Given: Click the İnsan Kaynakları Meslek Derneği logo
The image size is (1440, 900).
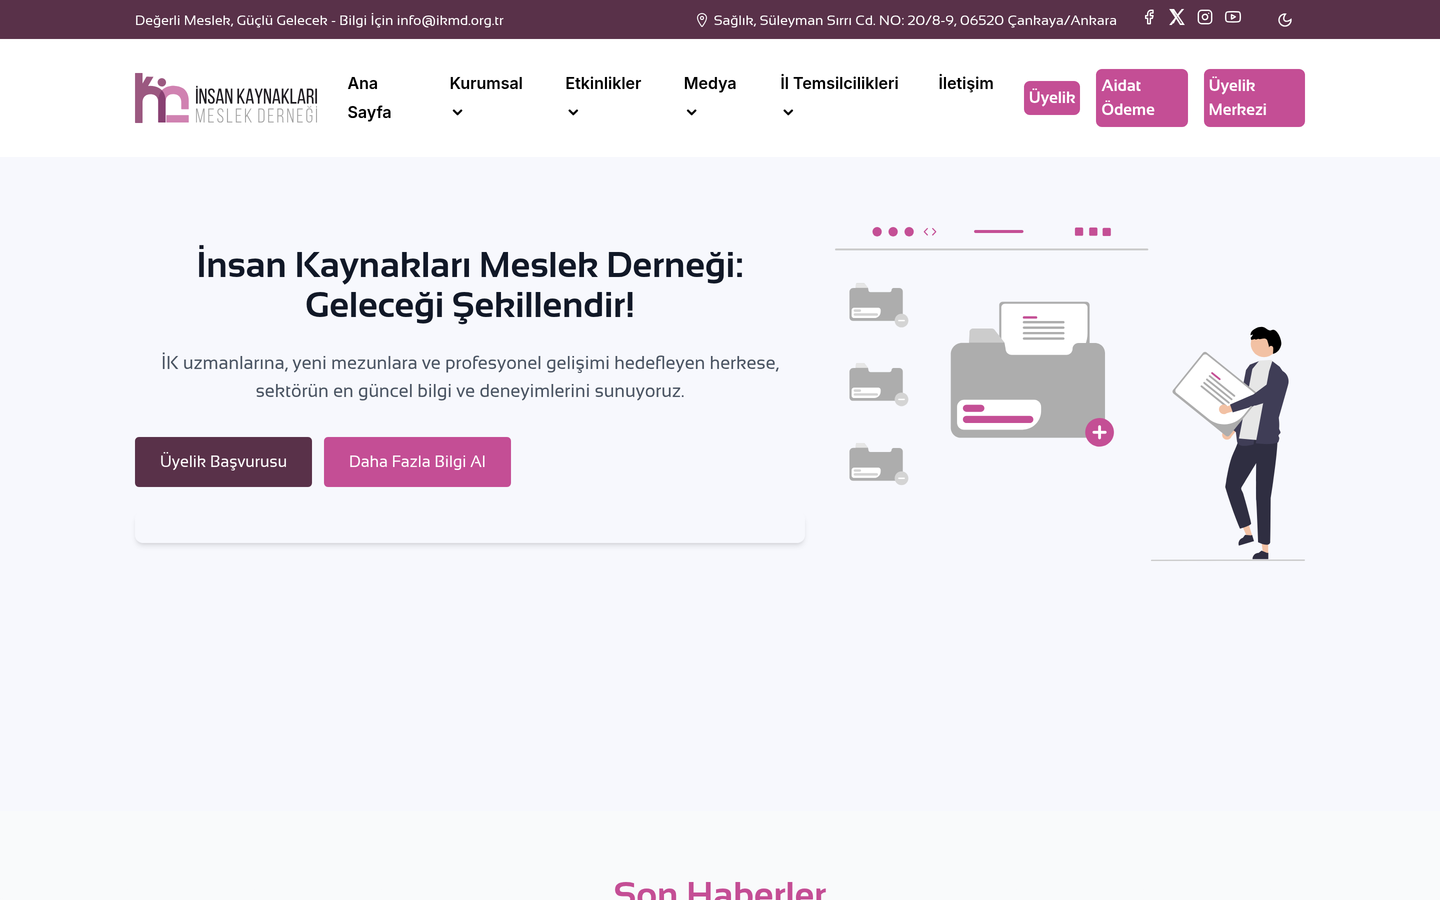Looking at the screenshot, I should [x=226, y=98].
